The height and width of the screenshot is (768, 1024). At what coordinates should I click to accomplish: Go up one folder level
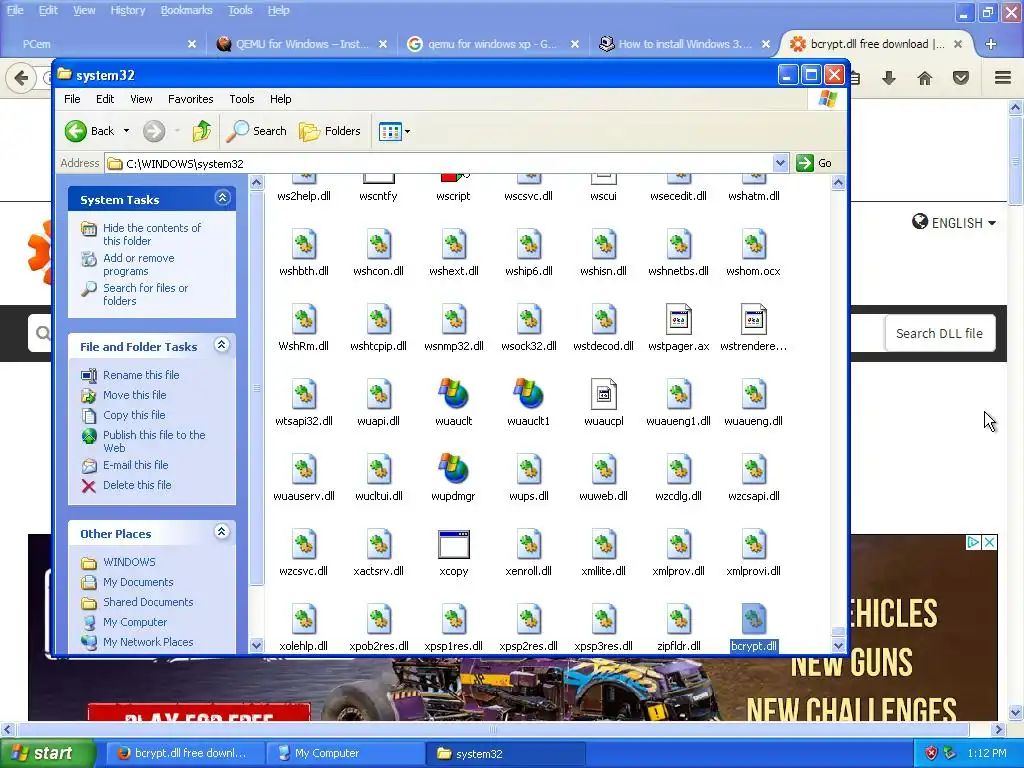(x=202, y=131)
